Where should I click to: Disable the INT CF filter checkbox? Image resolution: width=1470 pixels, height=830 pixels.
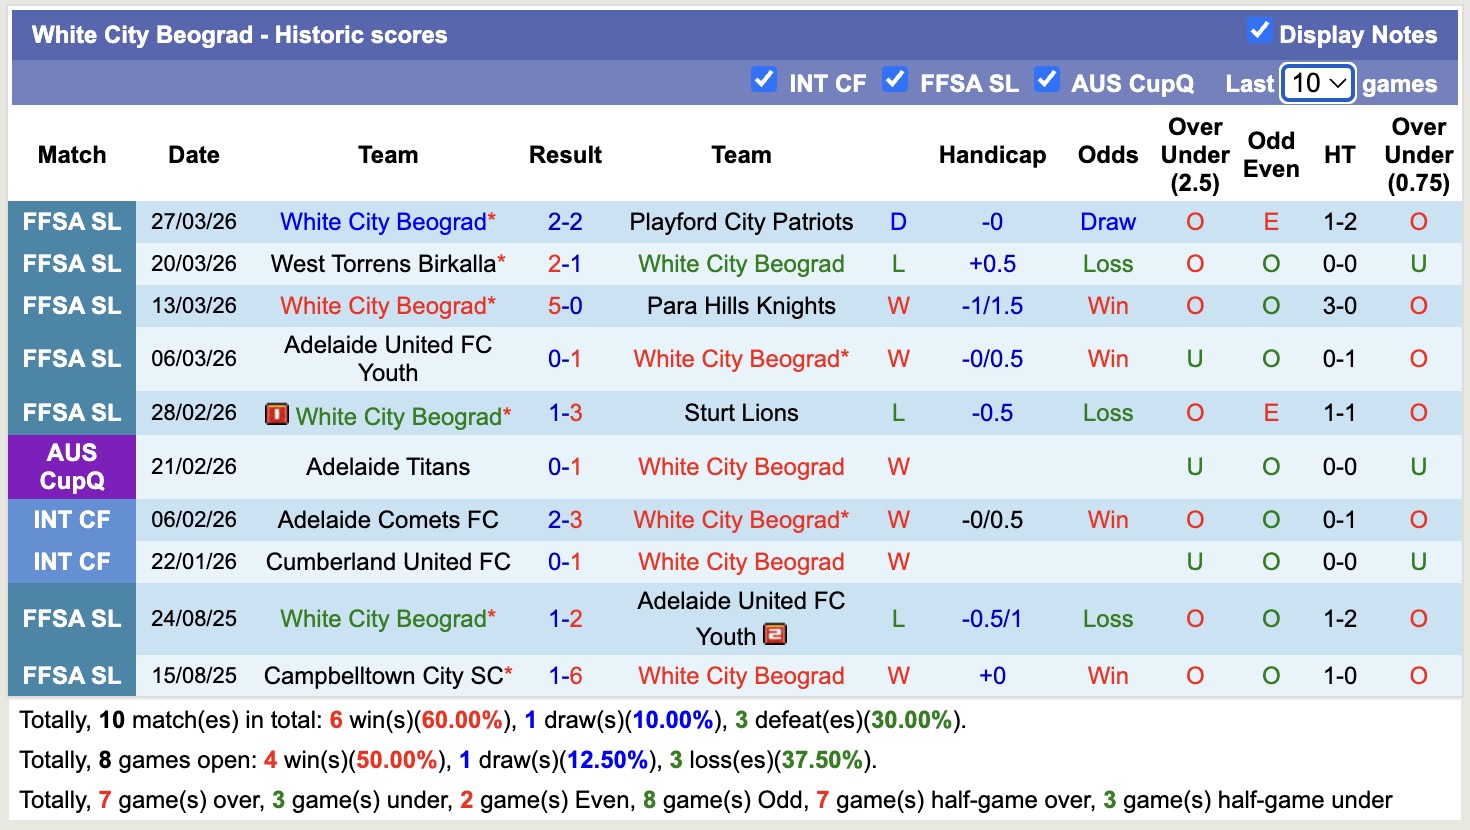click(x=764, y=77)
